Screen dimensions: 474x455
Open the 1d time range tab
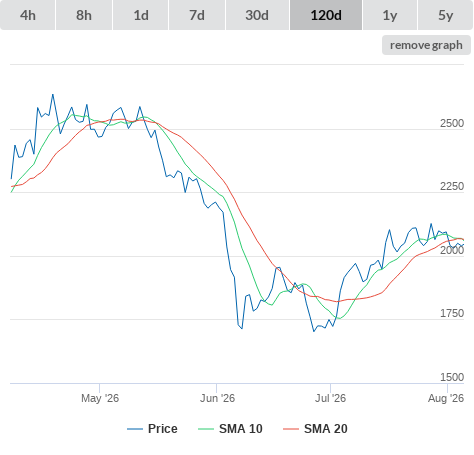(x=141, y=15)
